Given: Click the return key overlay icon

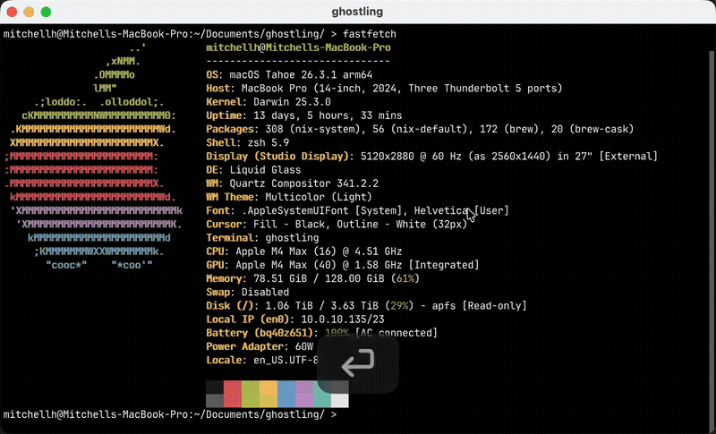Looking at the screenshot, I should coord(357,363).
